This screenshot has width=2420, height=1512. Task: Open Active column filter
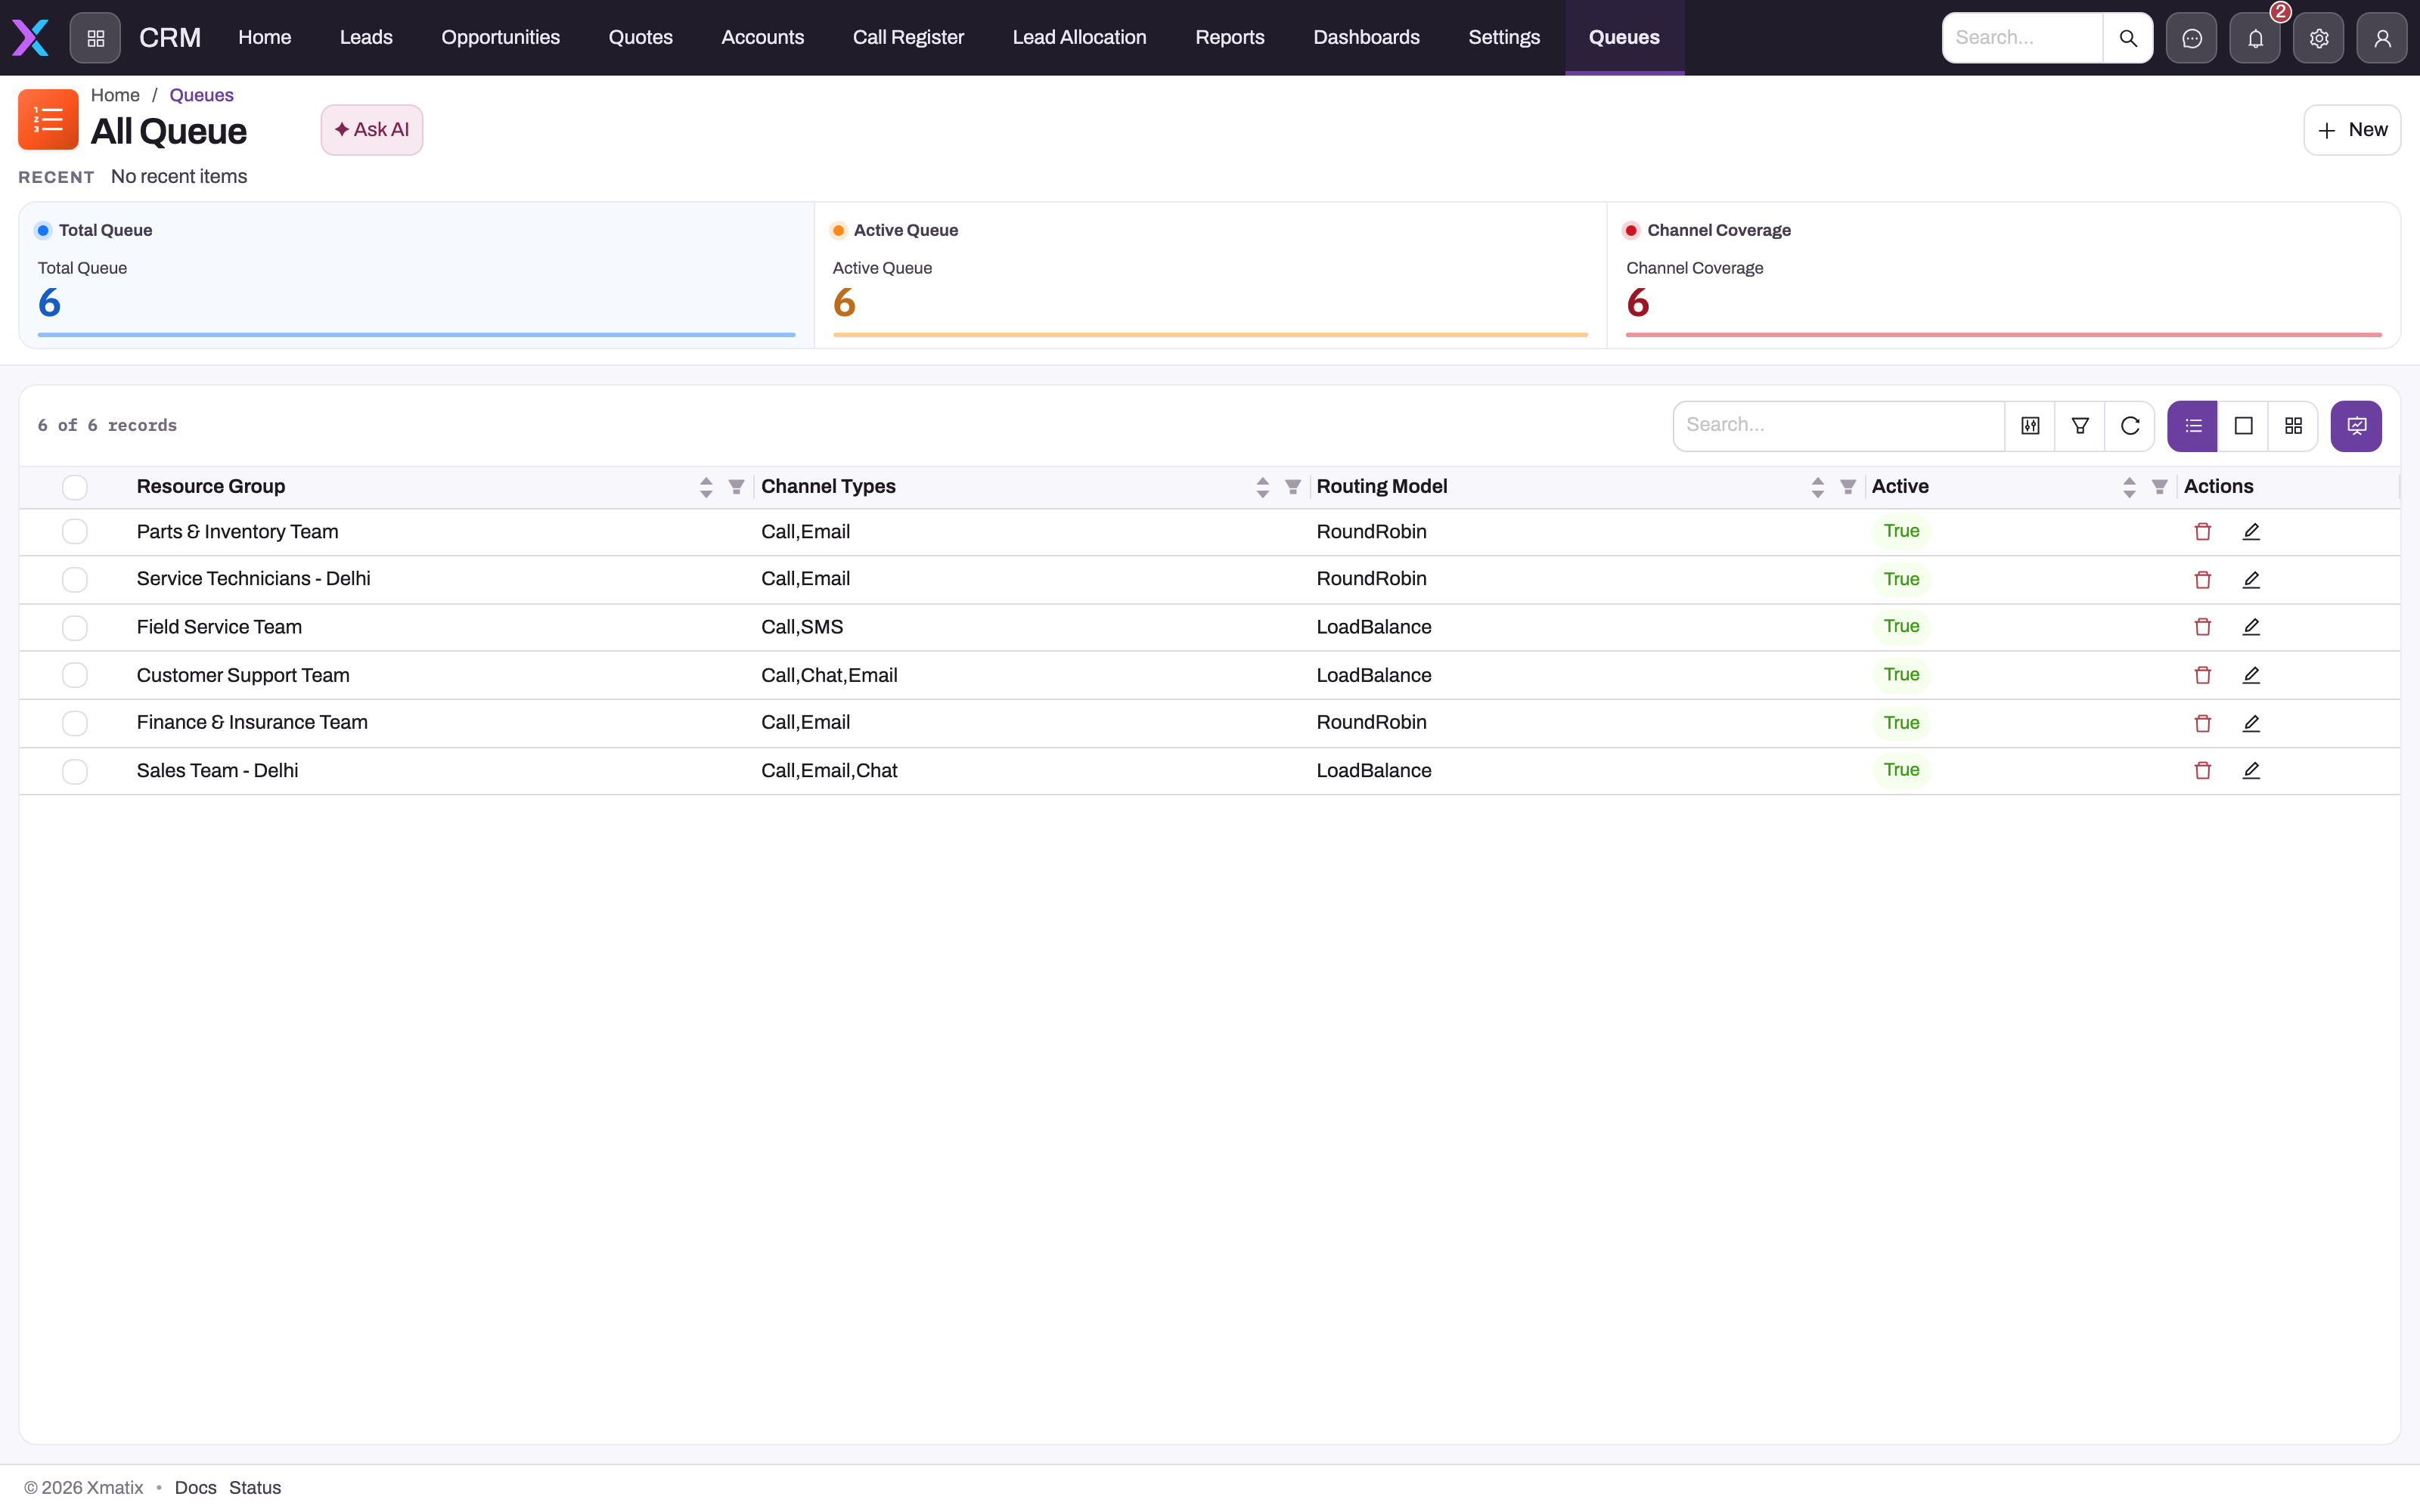[2159, 487]
